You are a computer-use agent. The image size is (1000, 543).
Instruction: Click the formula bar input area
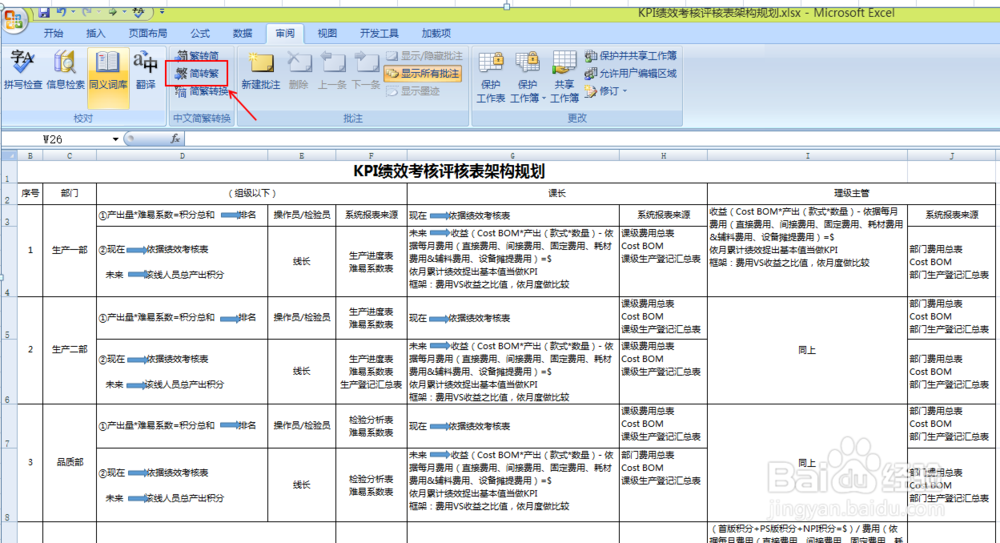tap(592, 138)
